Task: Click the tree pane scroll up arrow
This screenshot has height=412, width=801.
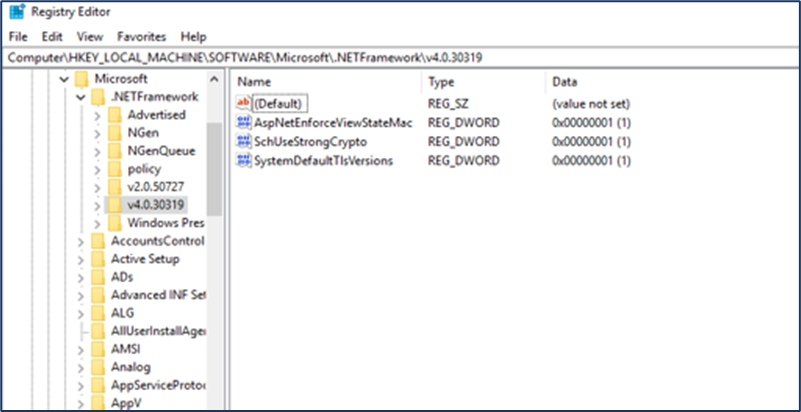Action: point(215,79)
